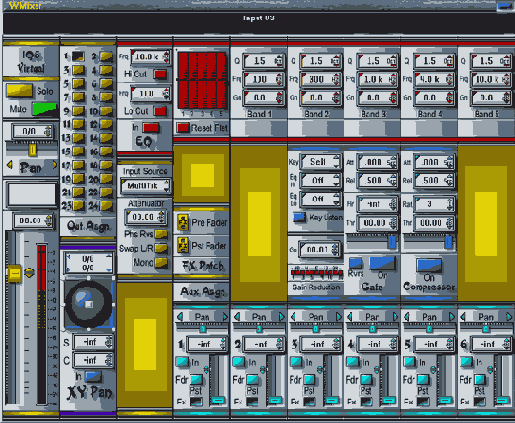Screen dimensions: 515x423
Task: Click the Aux 2 Pan left arrow
Action: click(x=237, y=316)
